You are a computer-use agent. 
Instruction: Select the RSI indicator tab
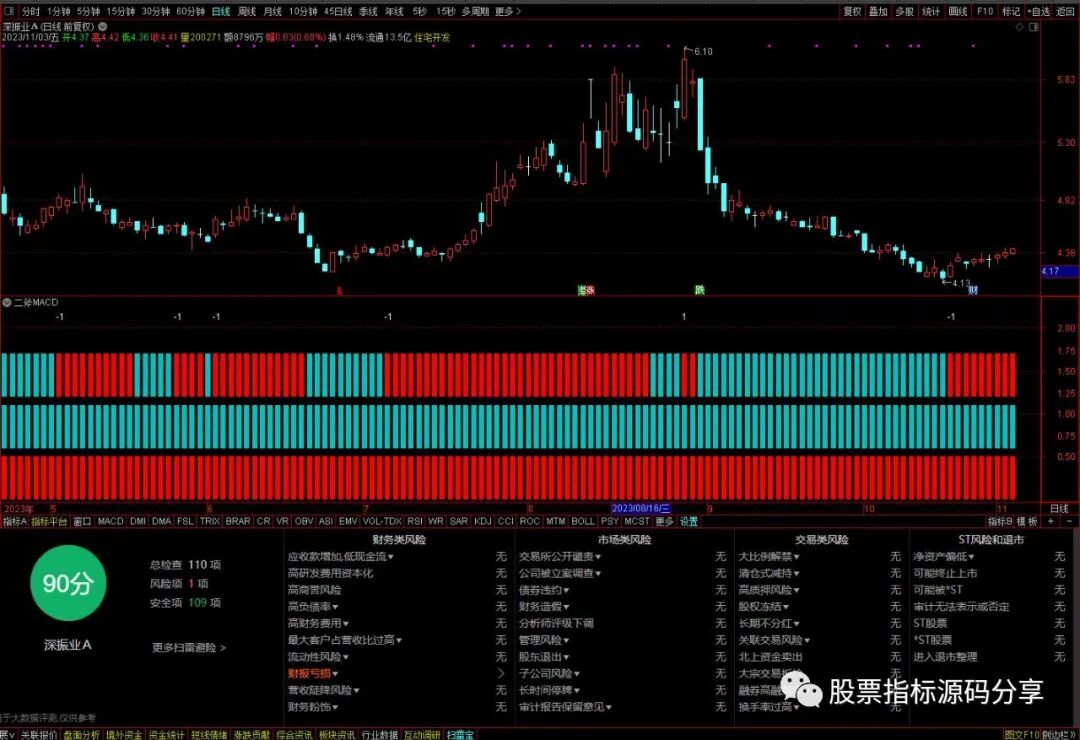(x=415, y=522)
